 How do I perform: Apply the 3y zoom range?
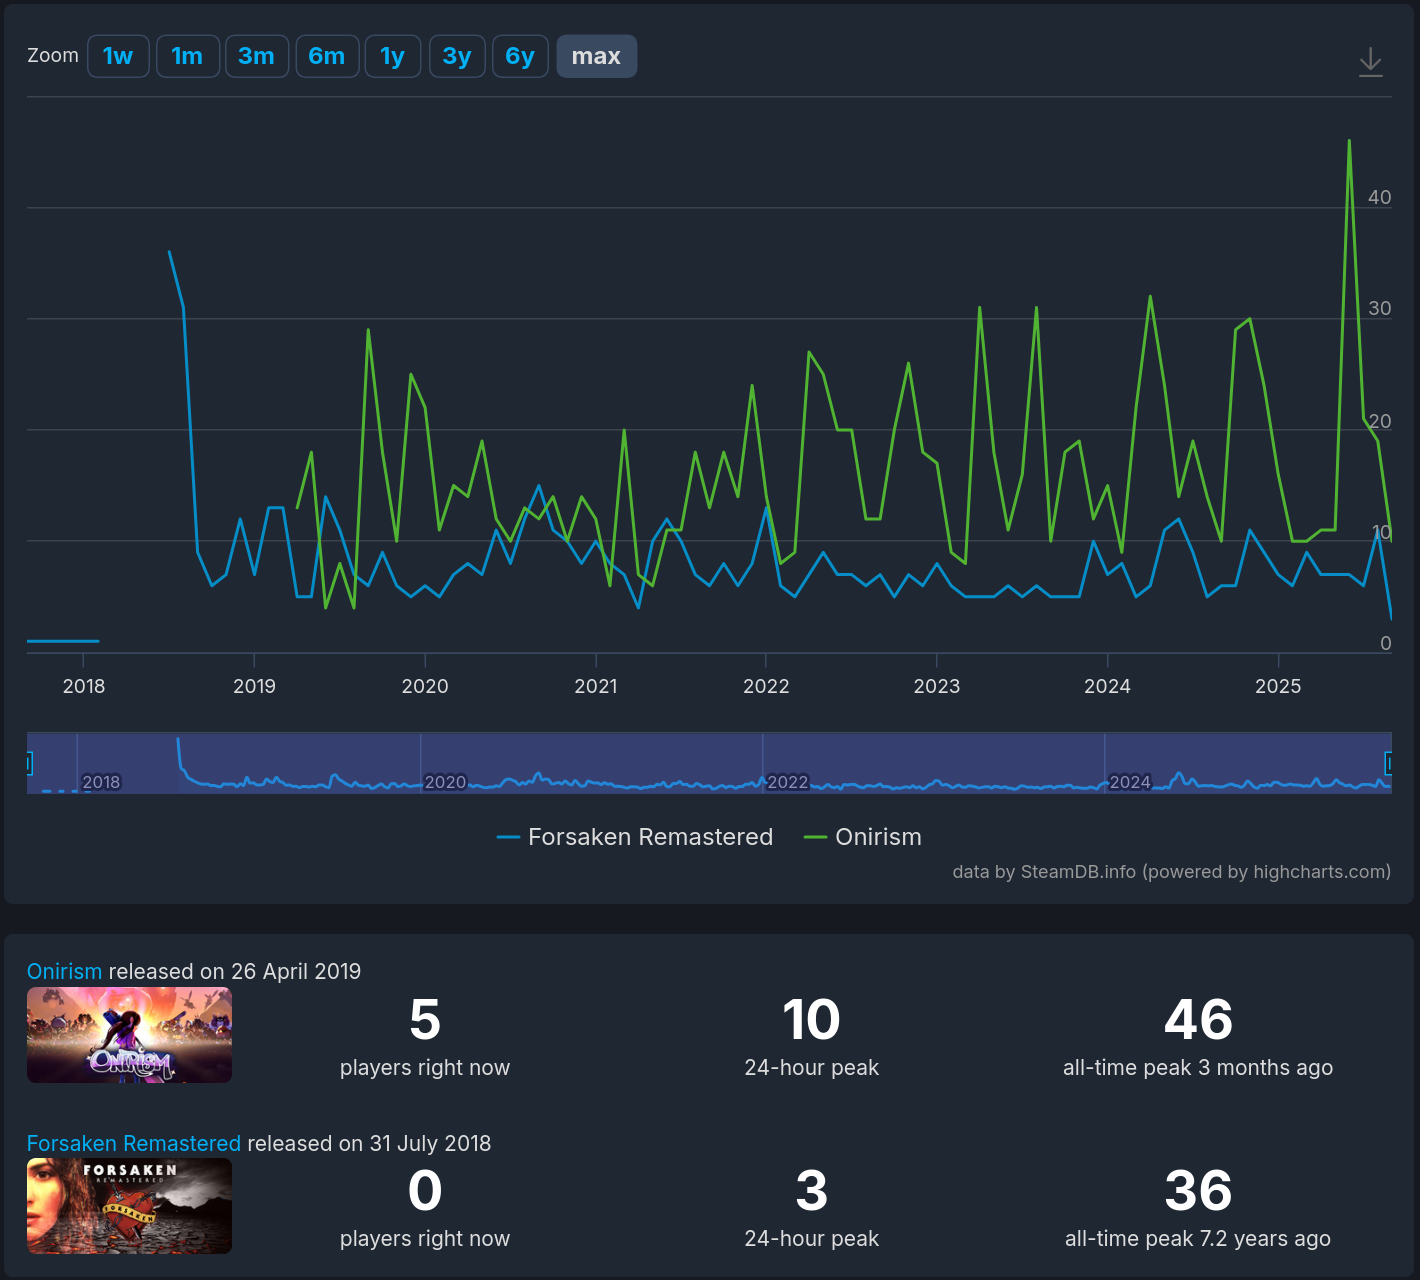pyautogui.click(x=457, y=56)
